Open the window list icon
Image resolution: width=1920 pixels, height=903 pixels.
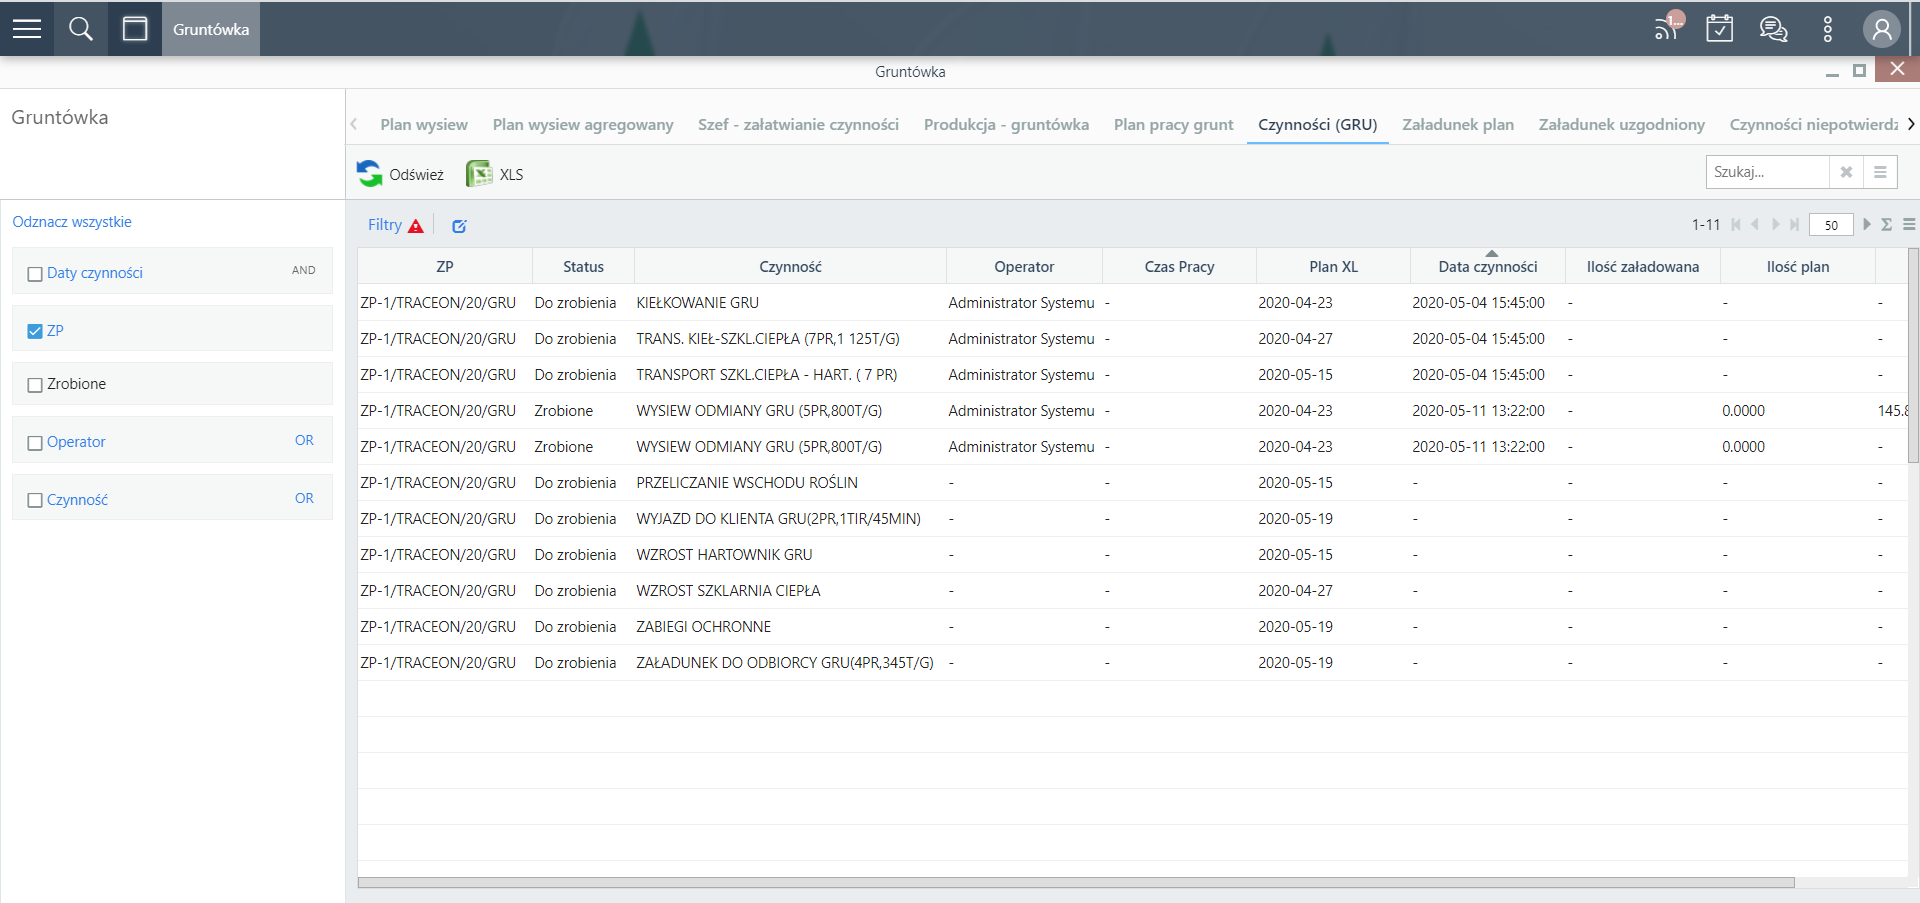(135, 29)
